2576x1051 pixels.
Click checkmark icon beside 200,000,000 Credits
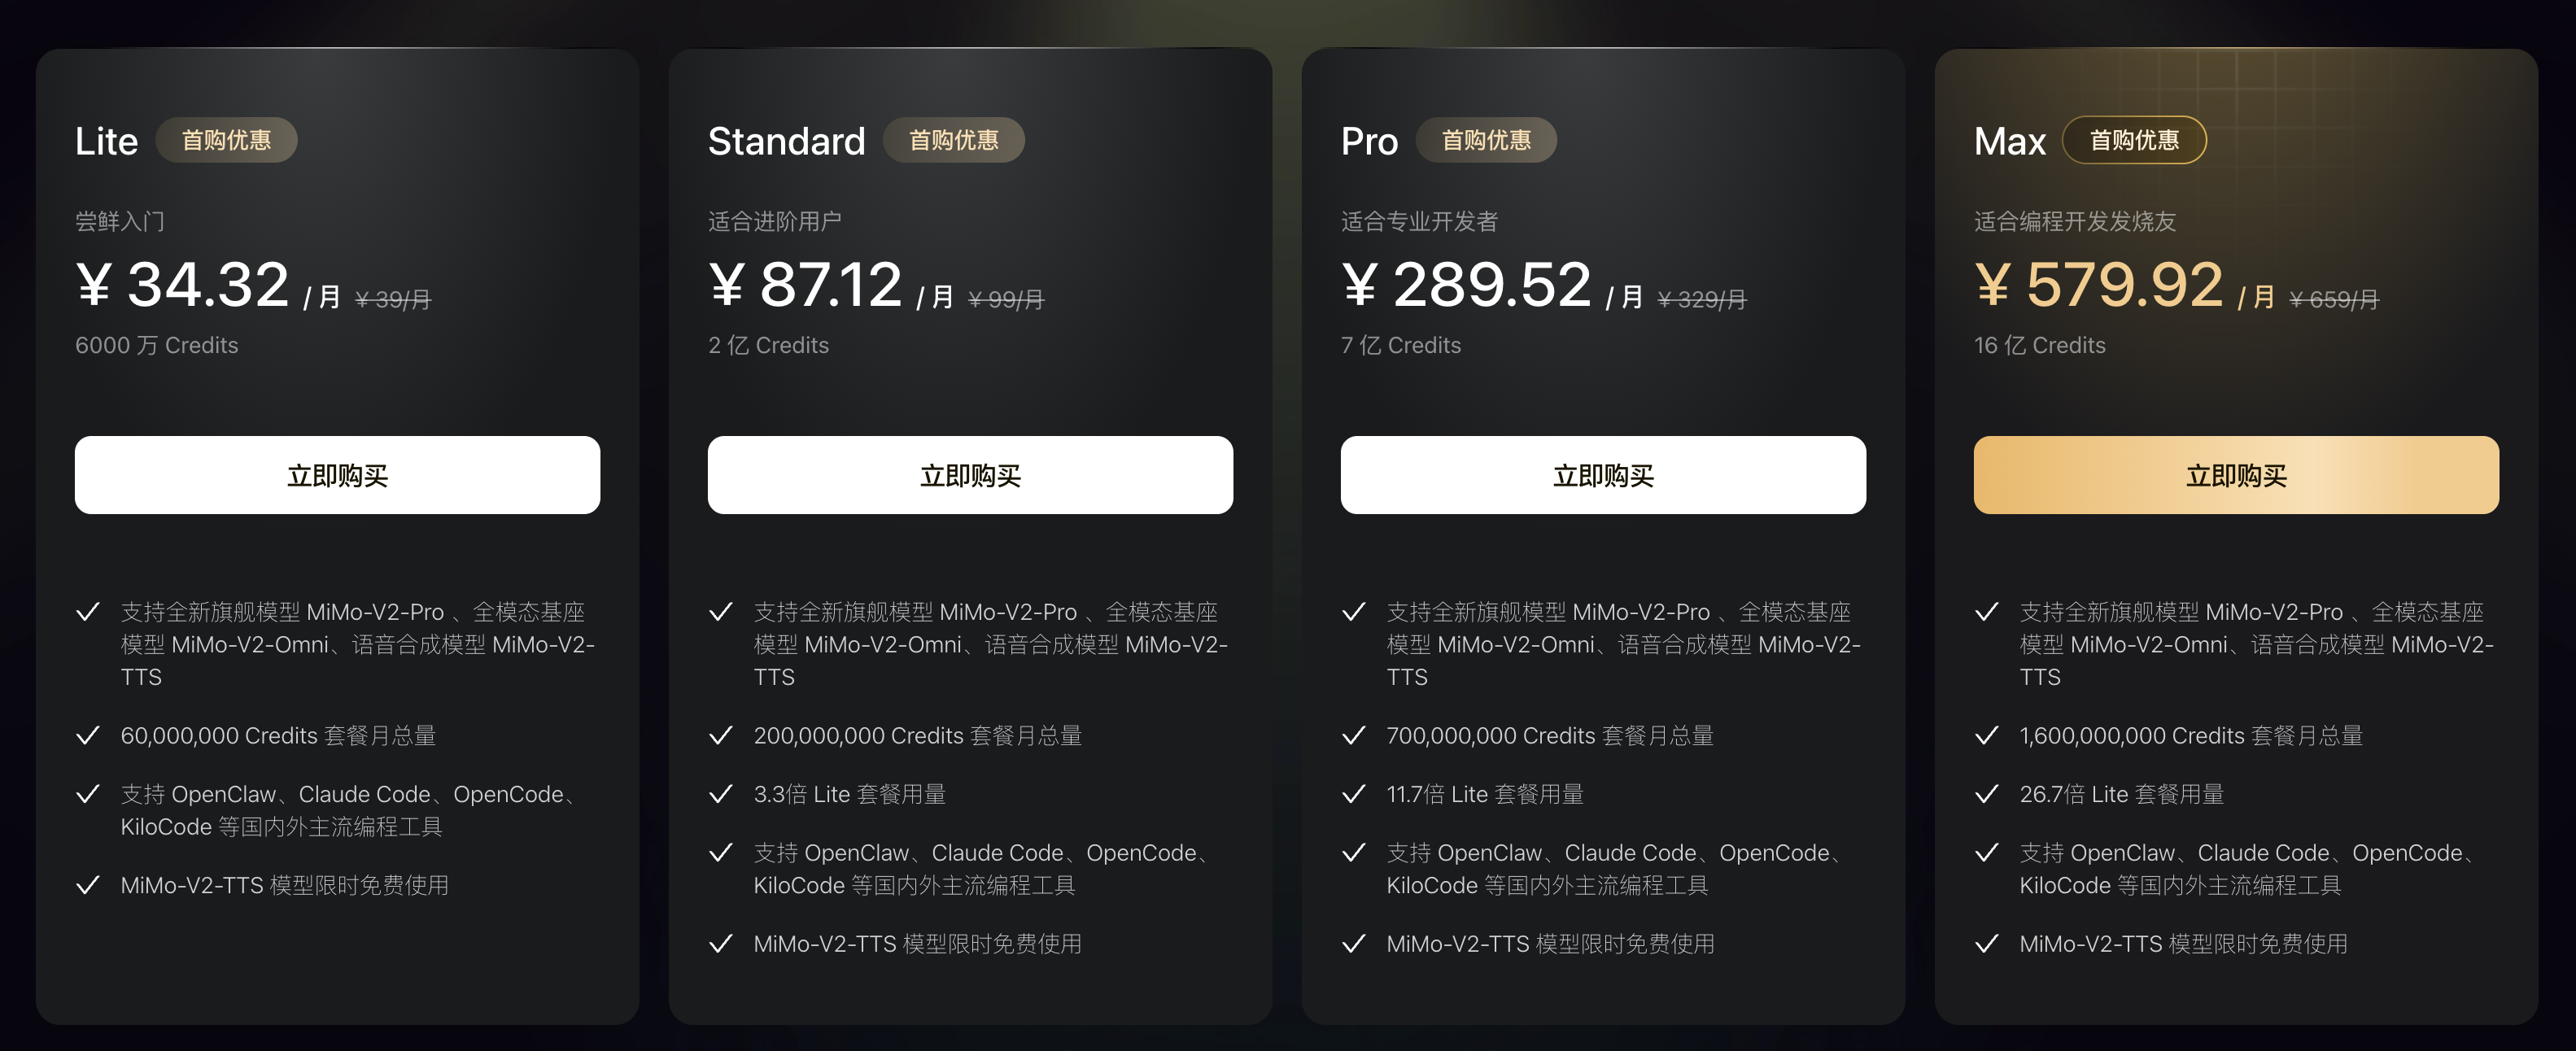(x=720, y=736)
